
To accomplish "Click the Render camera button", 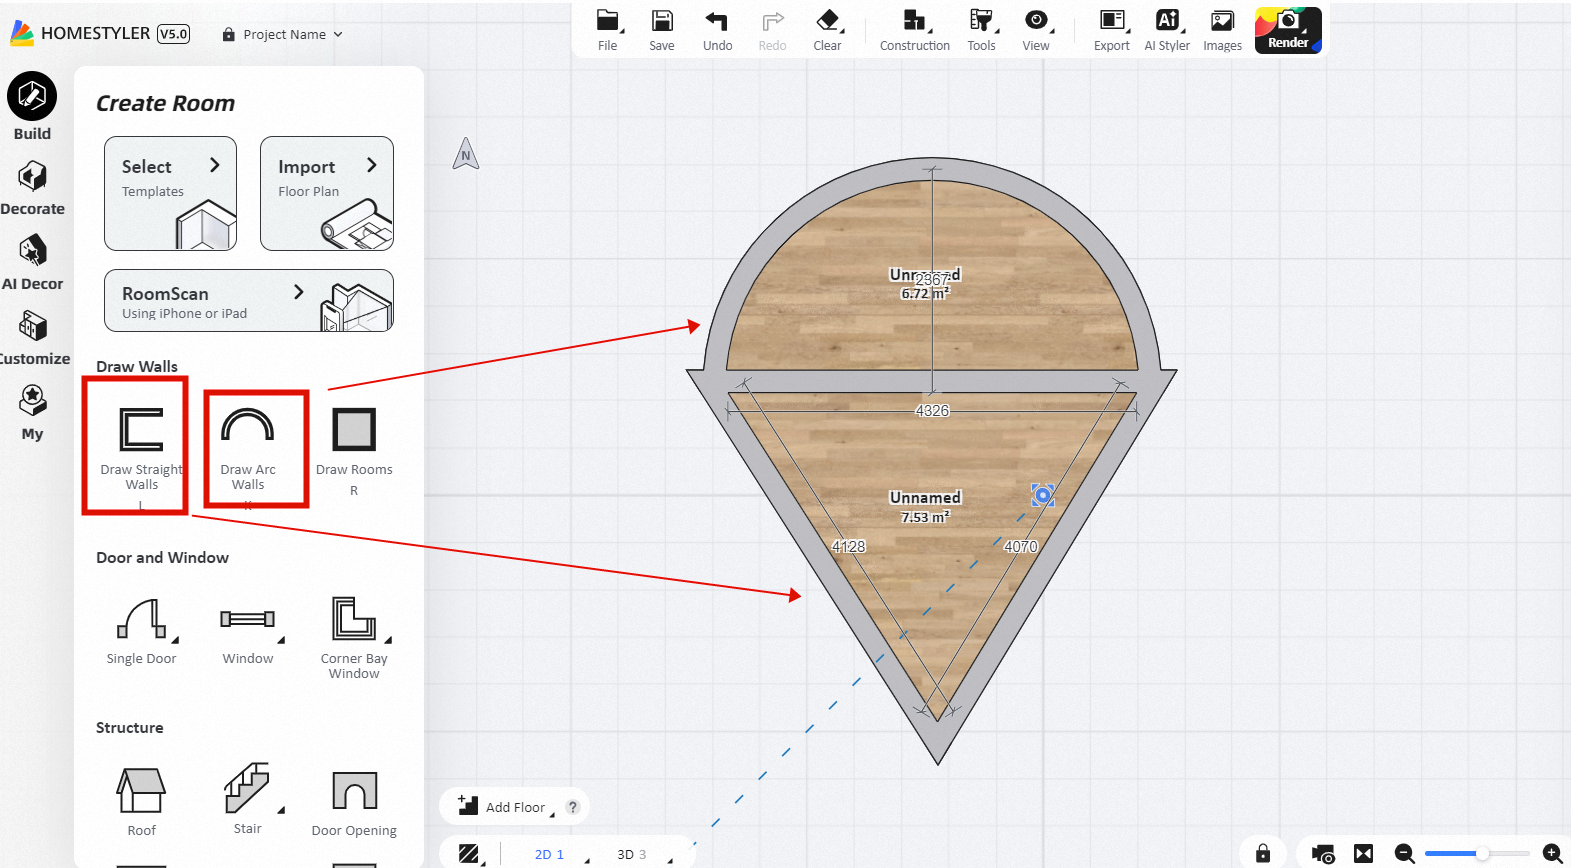I will pos(1288,30).
